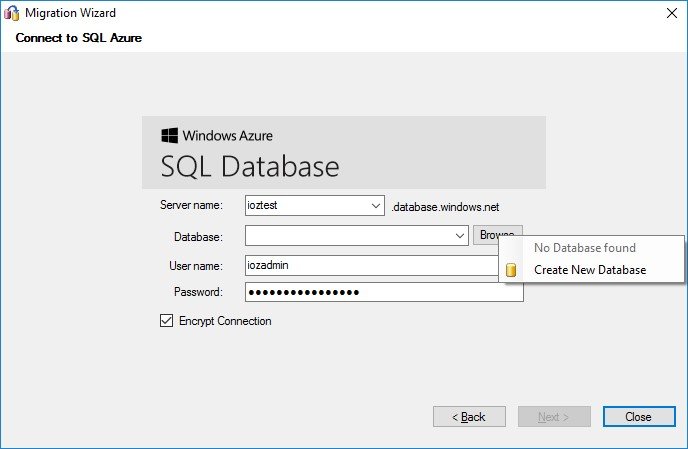Expand the Database dropdown arrow
Screen dimensions: 688x449
[460, 236]
